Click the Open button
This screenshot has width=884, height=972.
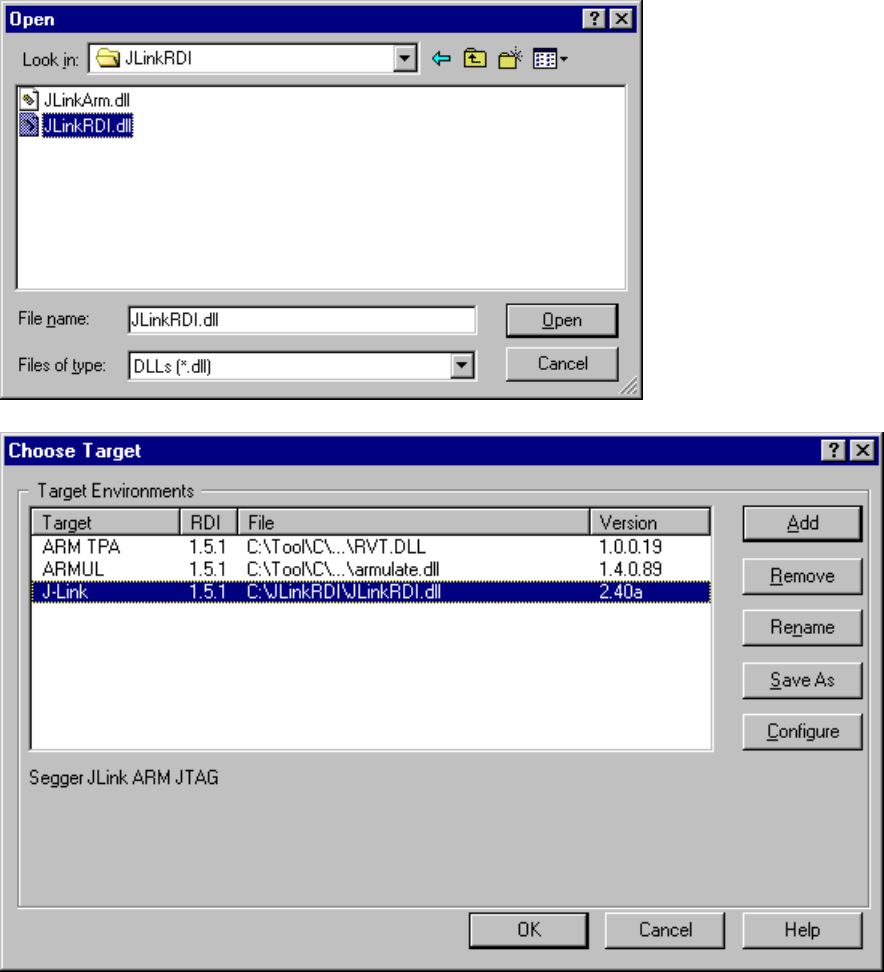(562, 320)
